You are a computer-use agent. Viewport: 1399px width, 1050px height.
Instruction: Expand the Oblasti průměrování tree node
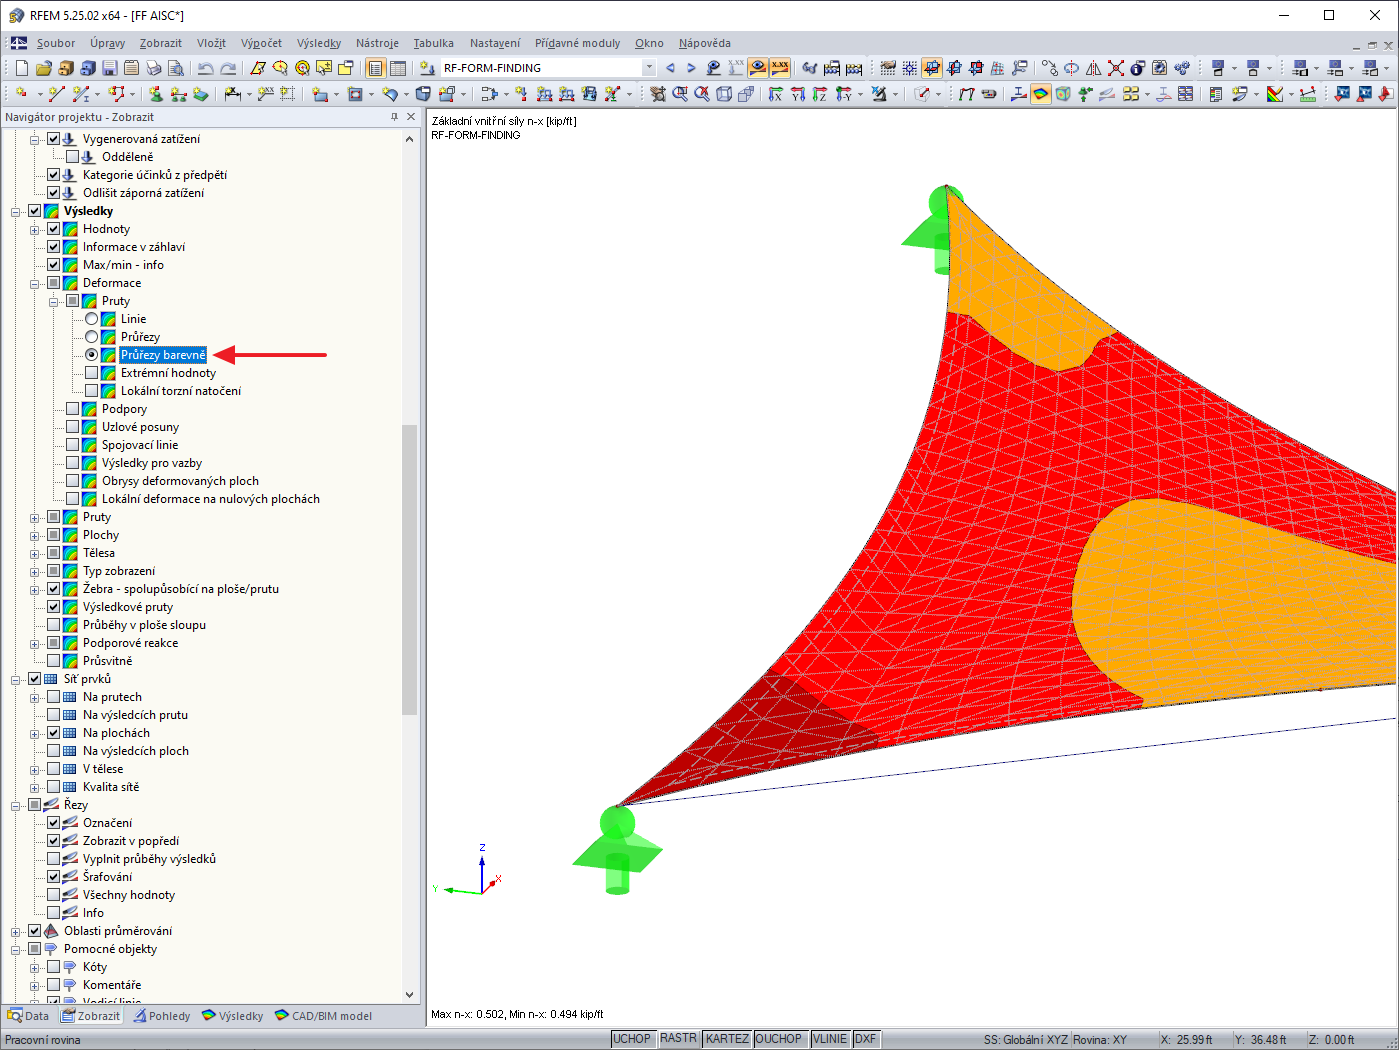click(x=16, y=931)
